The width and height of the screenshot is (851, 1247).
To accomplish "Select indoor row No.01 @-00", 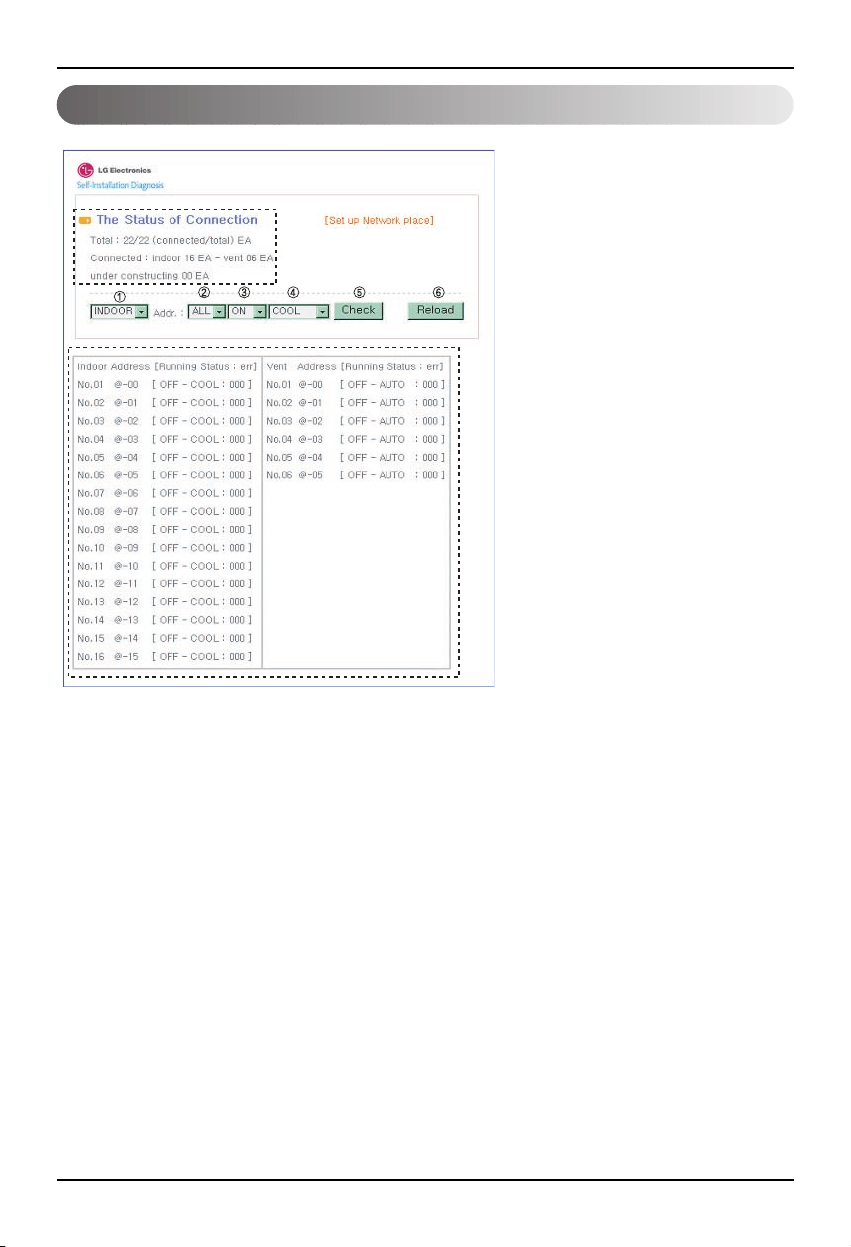I will (x=165, y=384).
